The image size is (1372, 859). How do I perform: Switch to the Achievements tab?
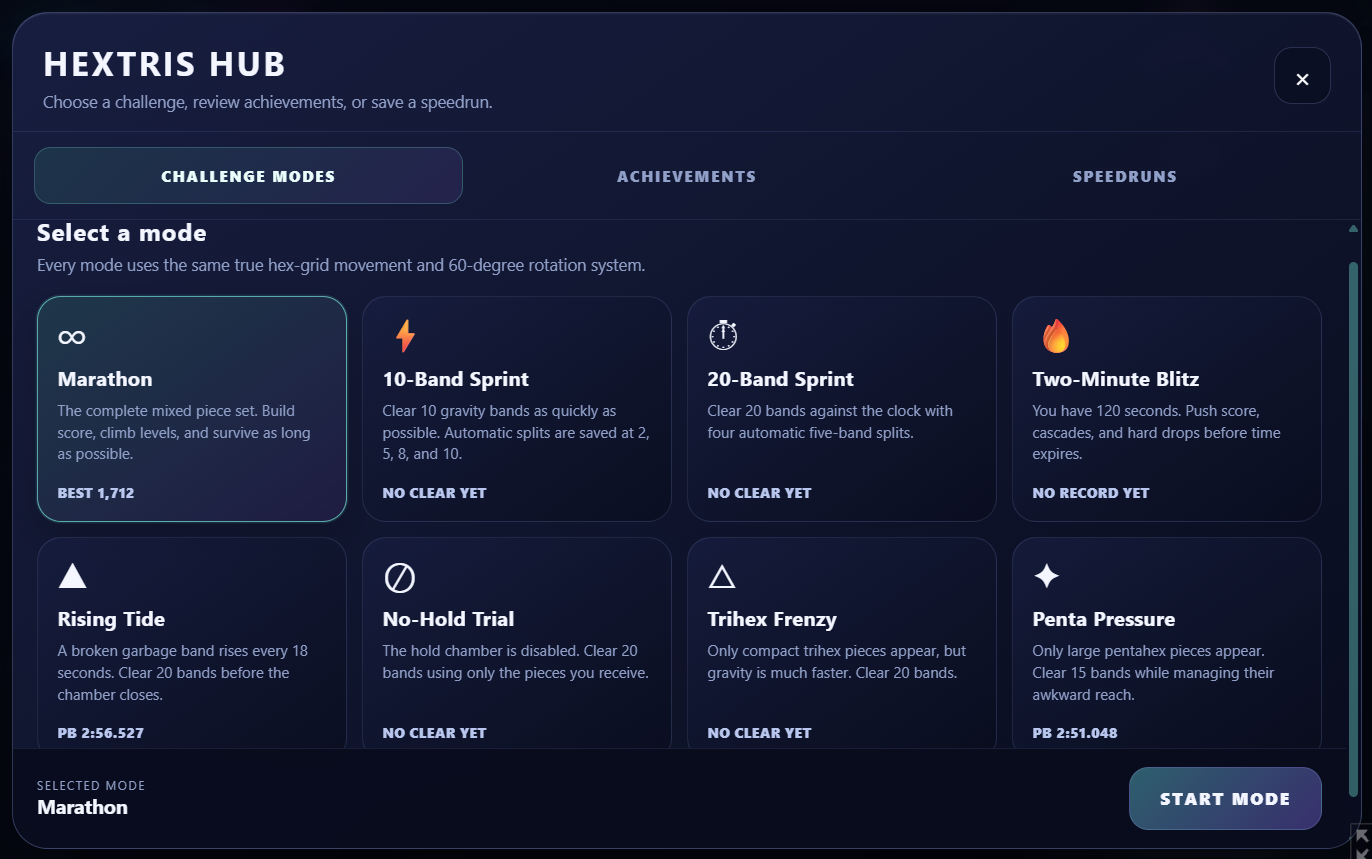(686, 176)
